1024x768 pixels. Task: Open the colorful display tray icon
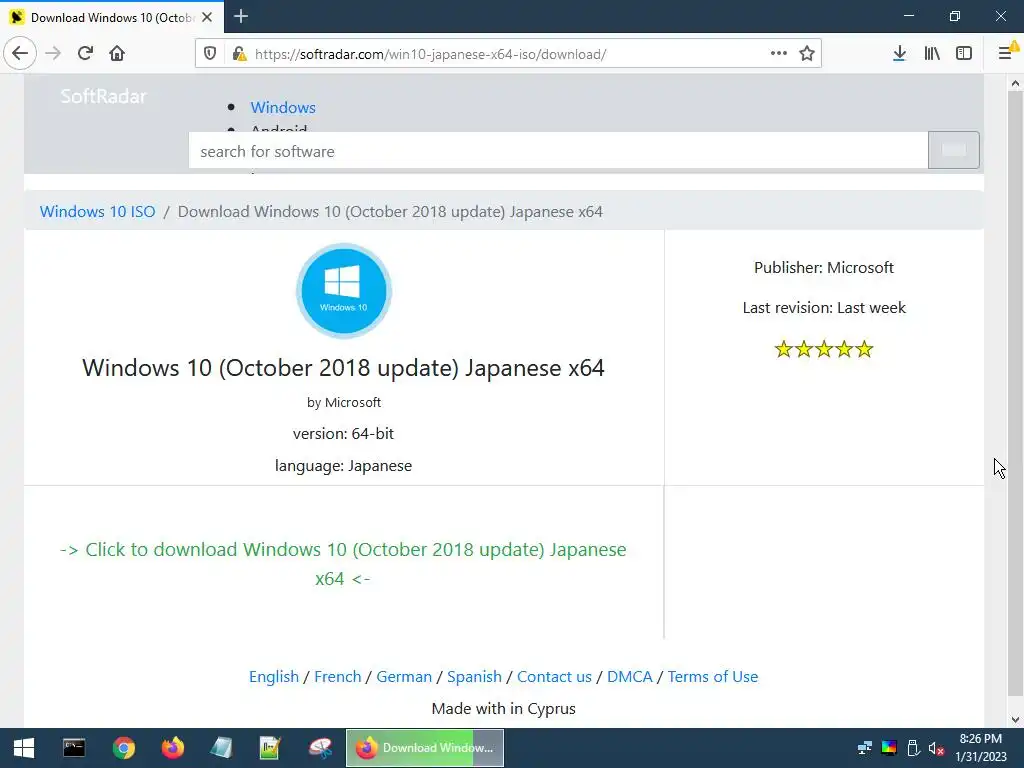point(889,748)
